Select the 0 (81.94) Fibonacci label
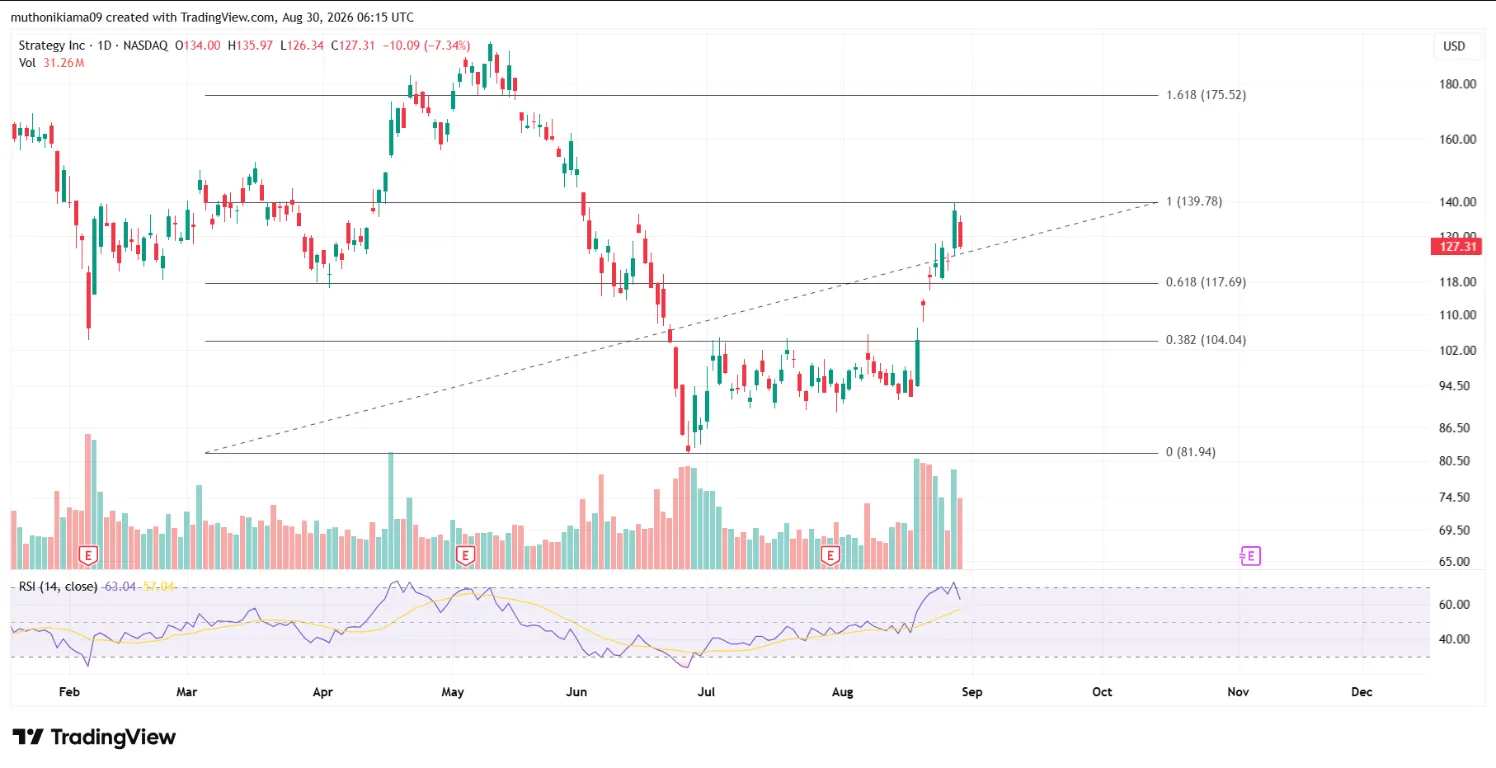 tap(1191, 452)
